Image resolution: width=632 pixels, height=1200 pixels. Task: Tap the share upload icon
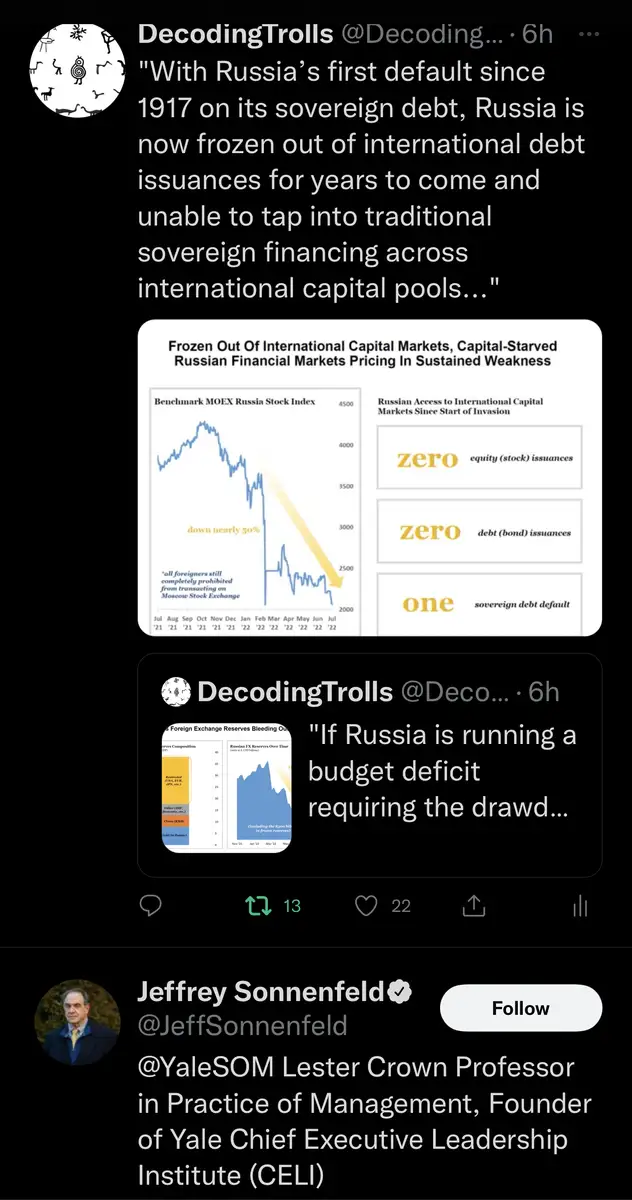click(x=474, y=906)
